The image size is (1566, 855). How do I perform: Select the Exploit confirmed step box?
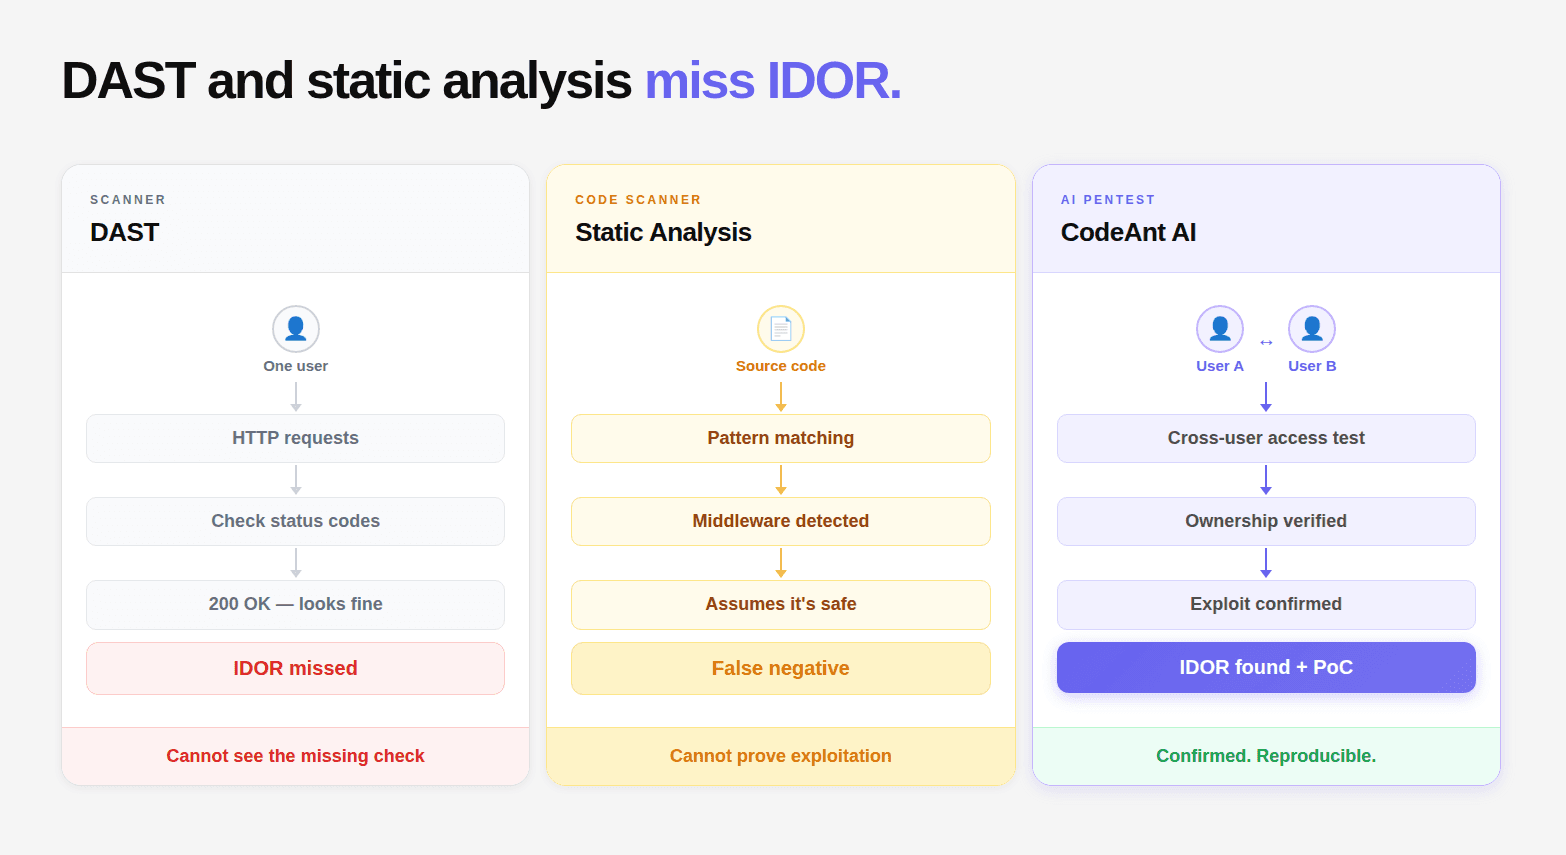click(1266, 604)
